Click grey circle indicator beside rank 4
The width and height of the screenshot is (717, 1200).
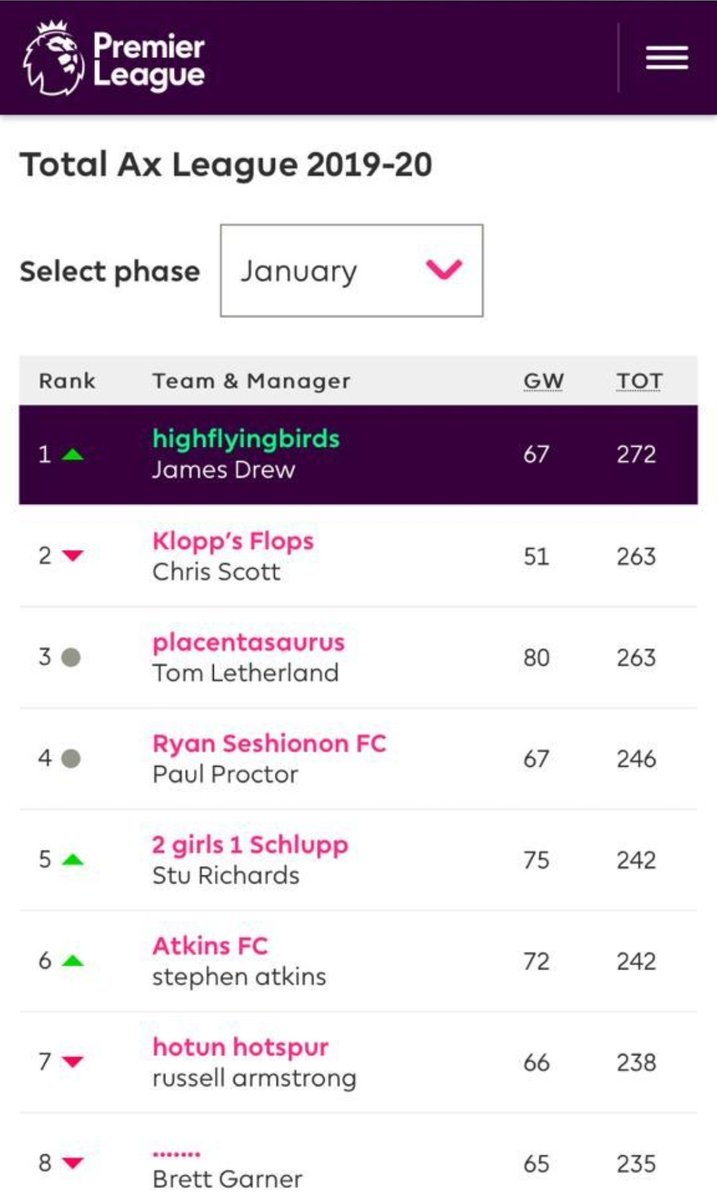click(71, 758)
